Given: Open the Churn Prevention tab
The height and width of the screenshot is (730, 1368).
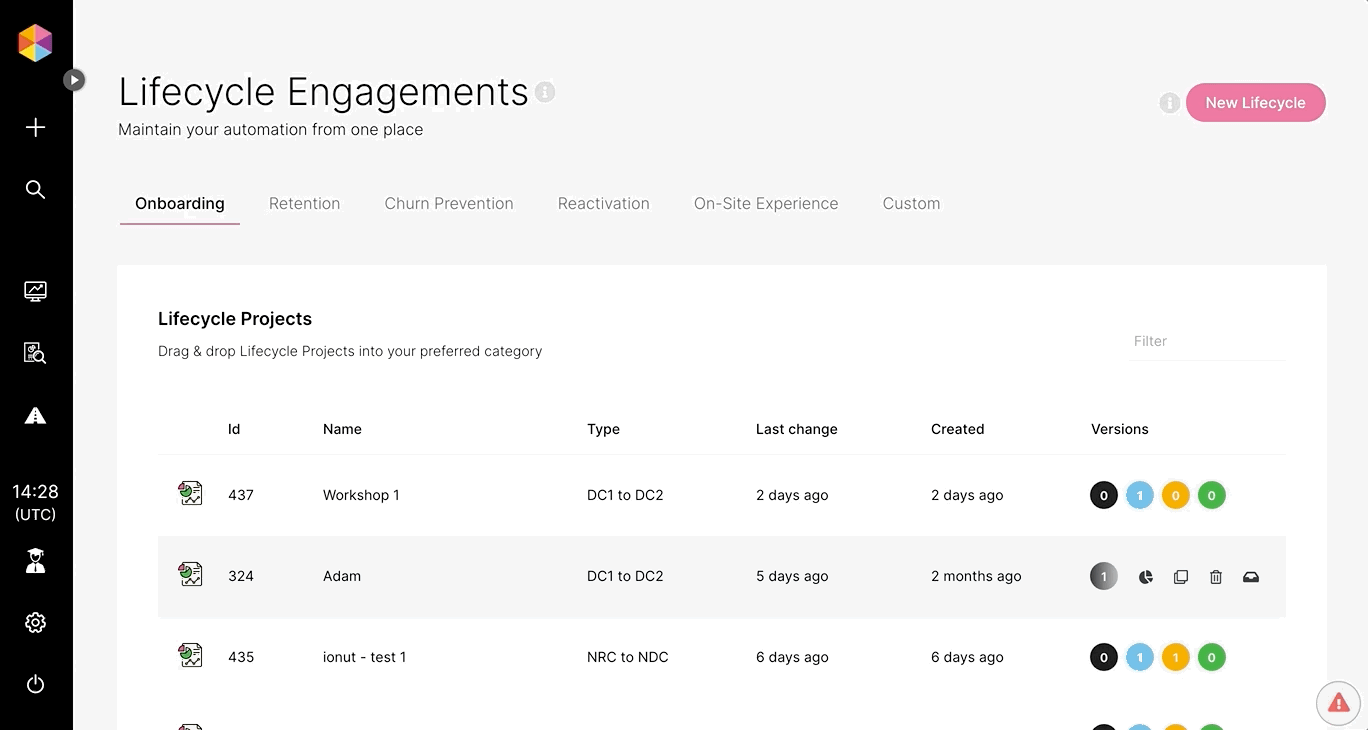Looking at the screenshot, I should click(449, 204).
